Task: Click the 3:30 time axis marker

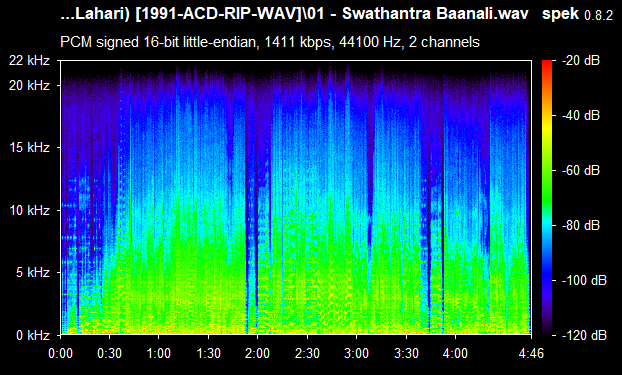Action: 406,353
